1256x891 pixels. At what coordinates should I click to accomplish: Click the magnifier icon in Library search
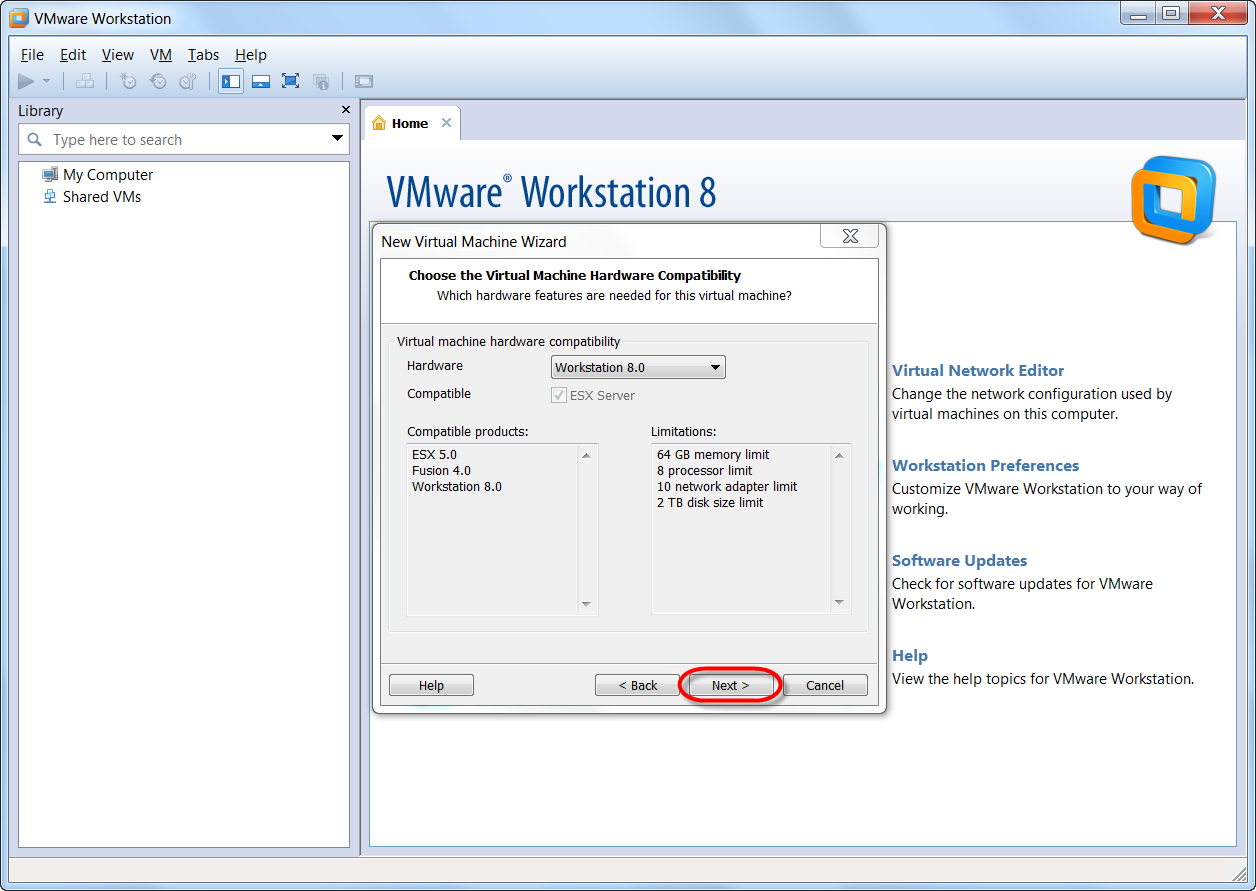35,140
